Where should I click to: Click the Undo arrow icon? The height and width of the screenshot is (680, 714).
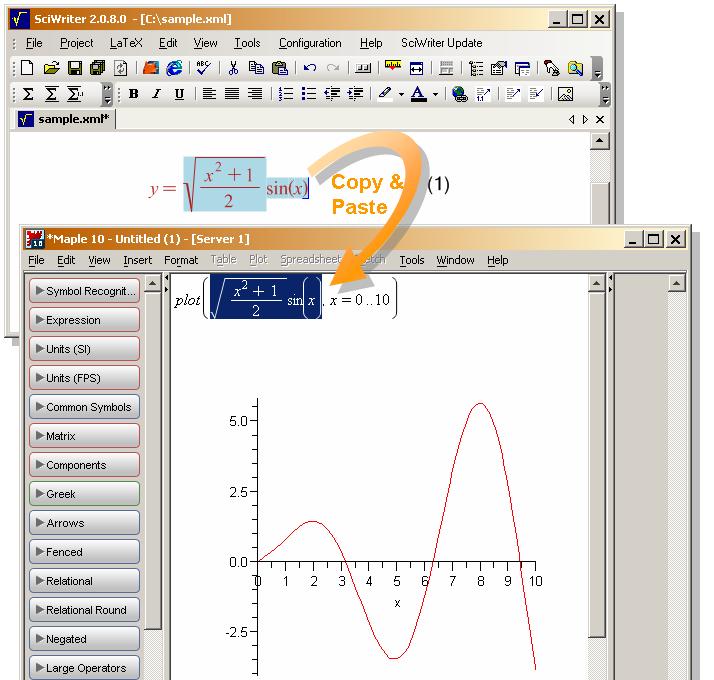pyautogui.click(x=310, y=69)
